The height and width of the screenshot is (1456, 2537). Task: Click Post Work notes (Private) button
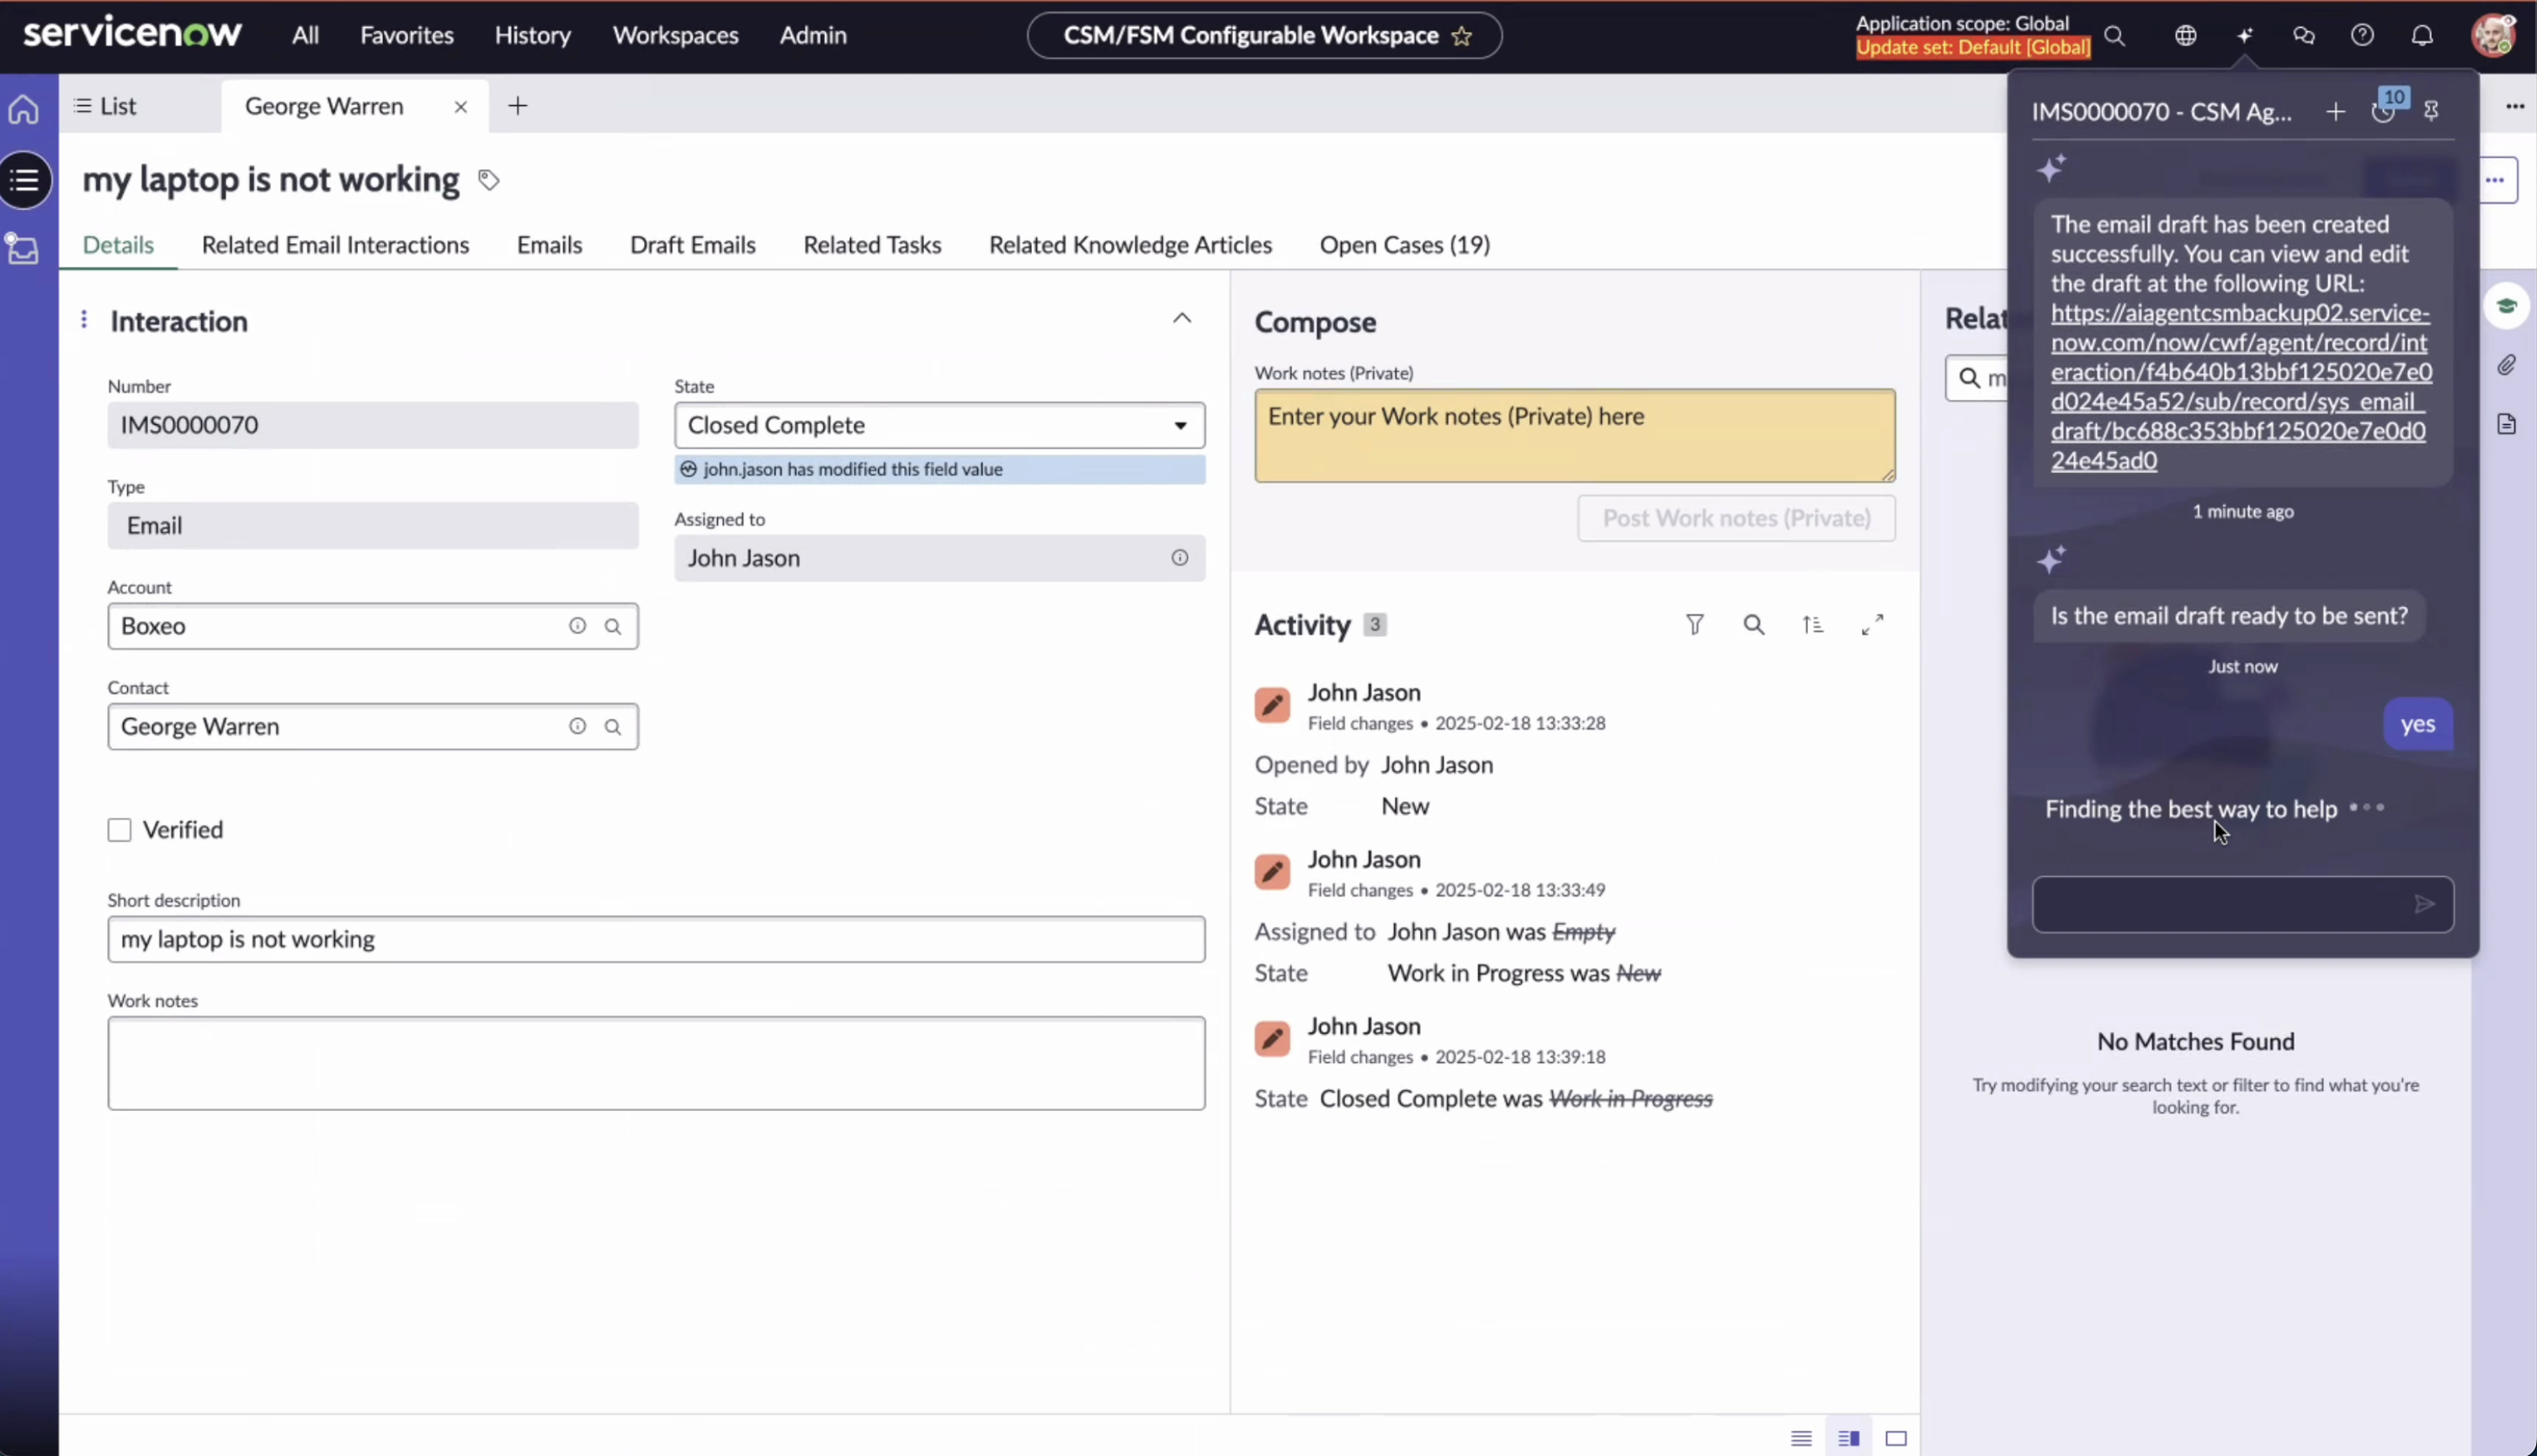coord(1736,518)
